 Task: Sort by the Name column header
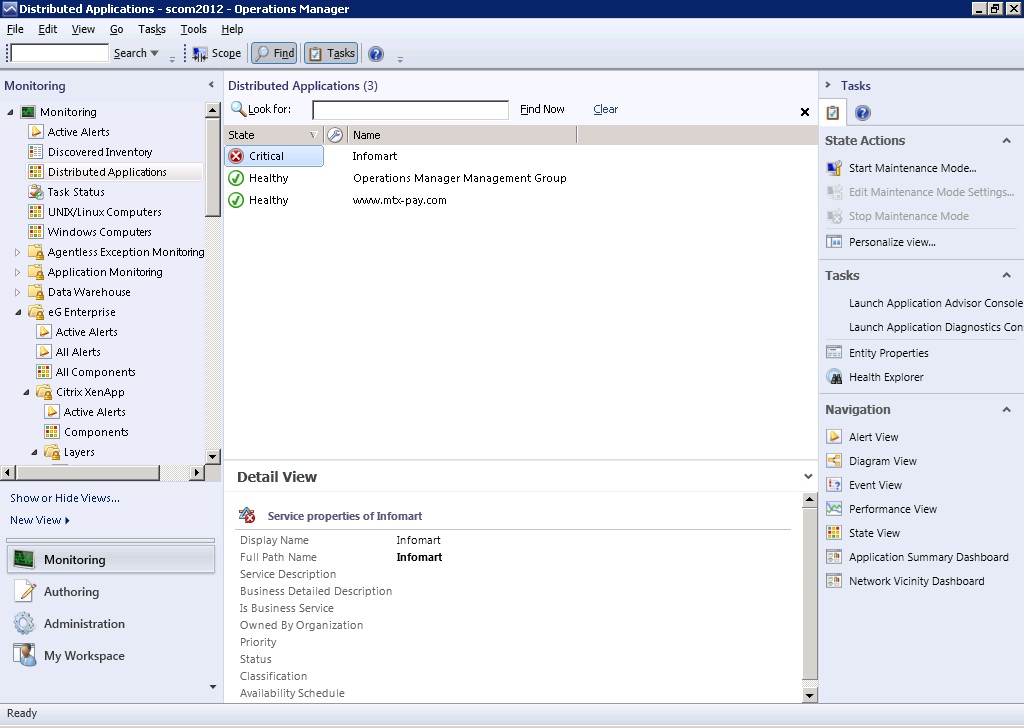click(x=462, y=135)
